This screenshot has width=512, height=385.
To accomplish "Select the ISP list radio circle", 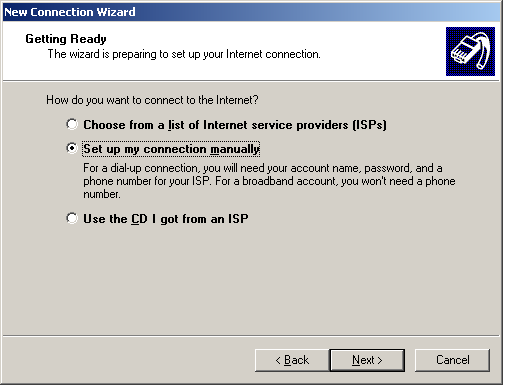I will click(x=72, y=124).
